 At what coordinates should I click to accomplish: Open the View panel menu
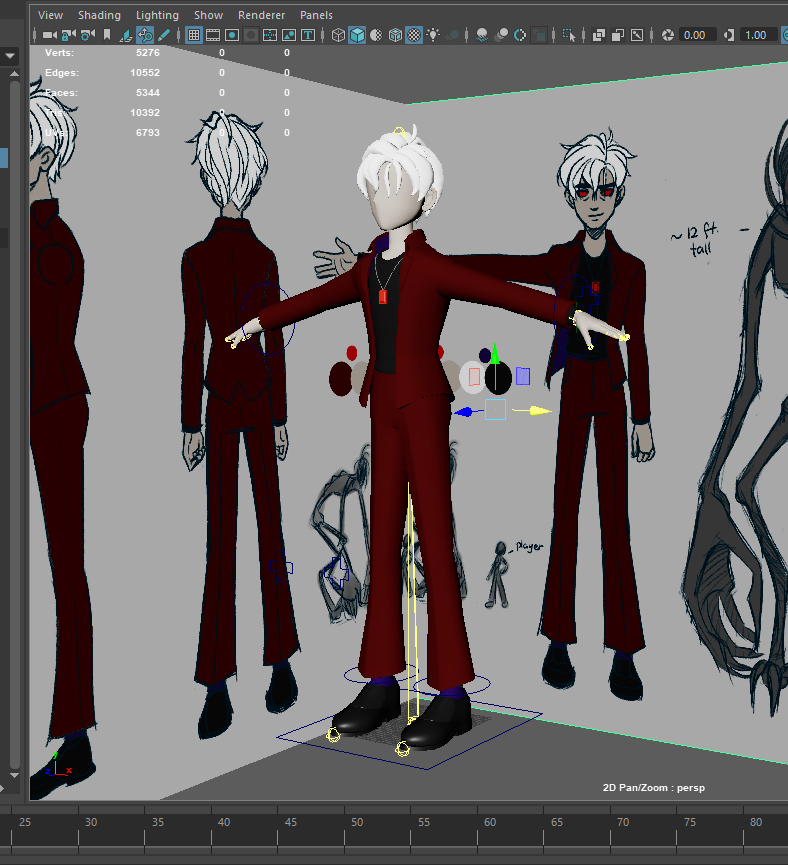point(50,15)
